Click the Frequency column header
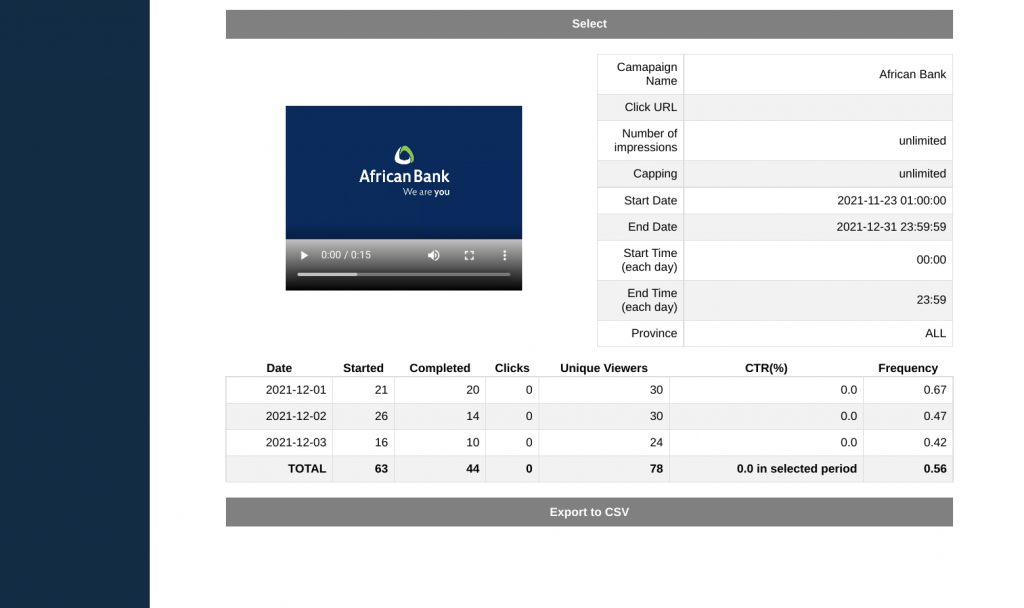This screenshot has width=1024, height=608. [907, 368]
